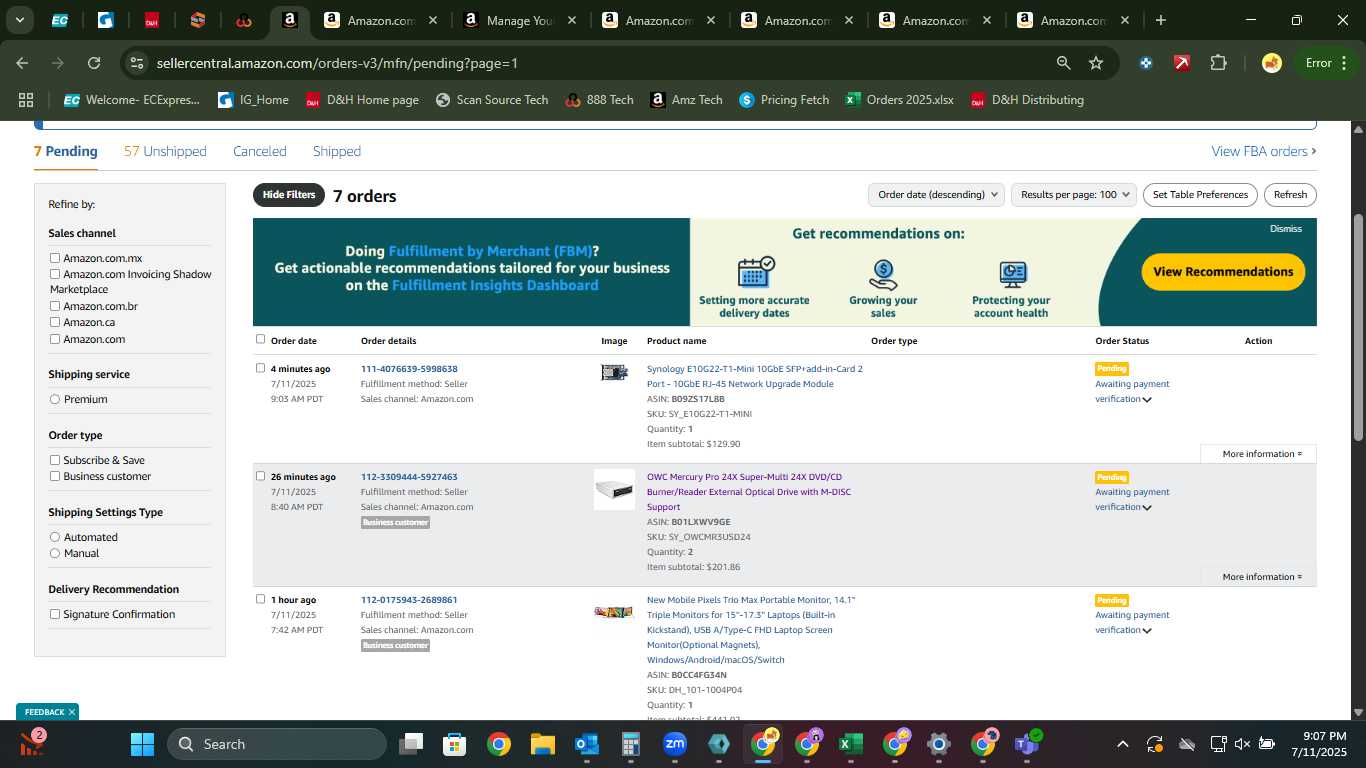
Task: Click the blue cross extension icon
Action: coord(1146,63)
